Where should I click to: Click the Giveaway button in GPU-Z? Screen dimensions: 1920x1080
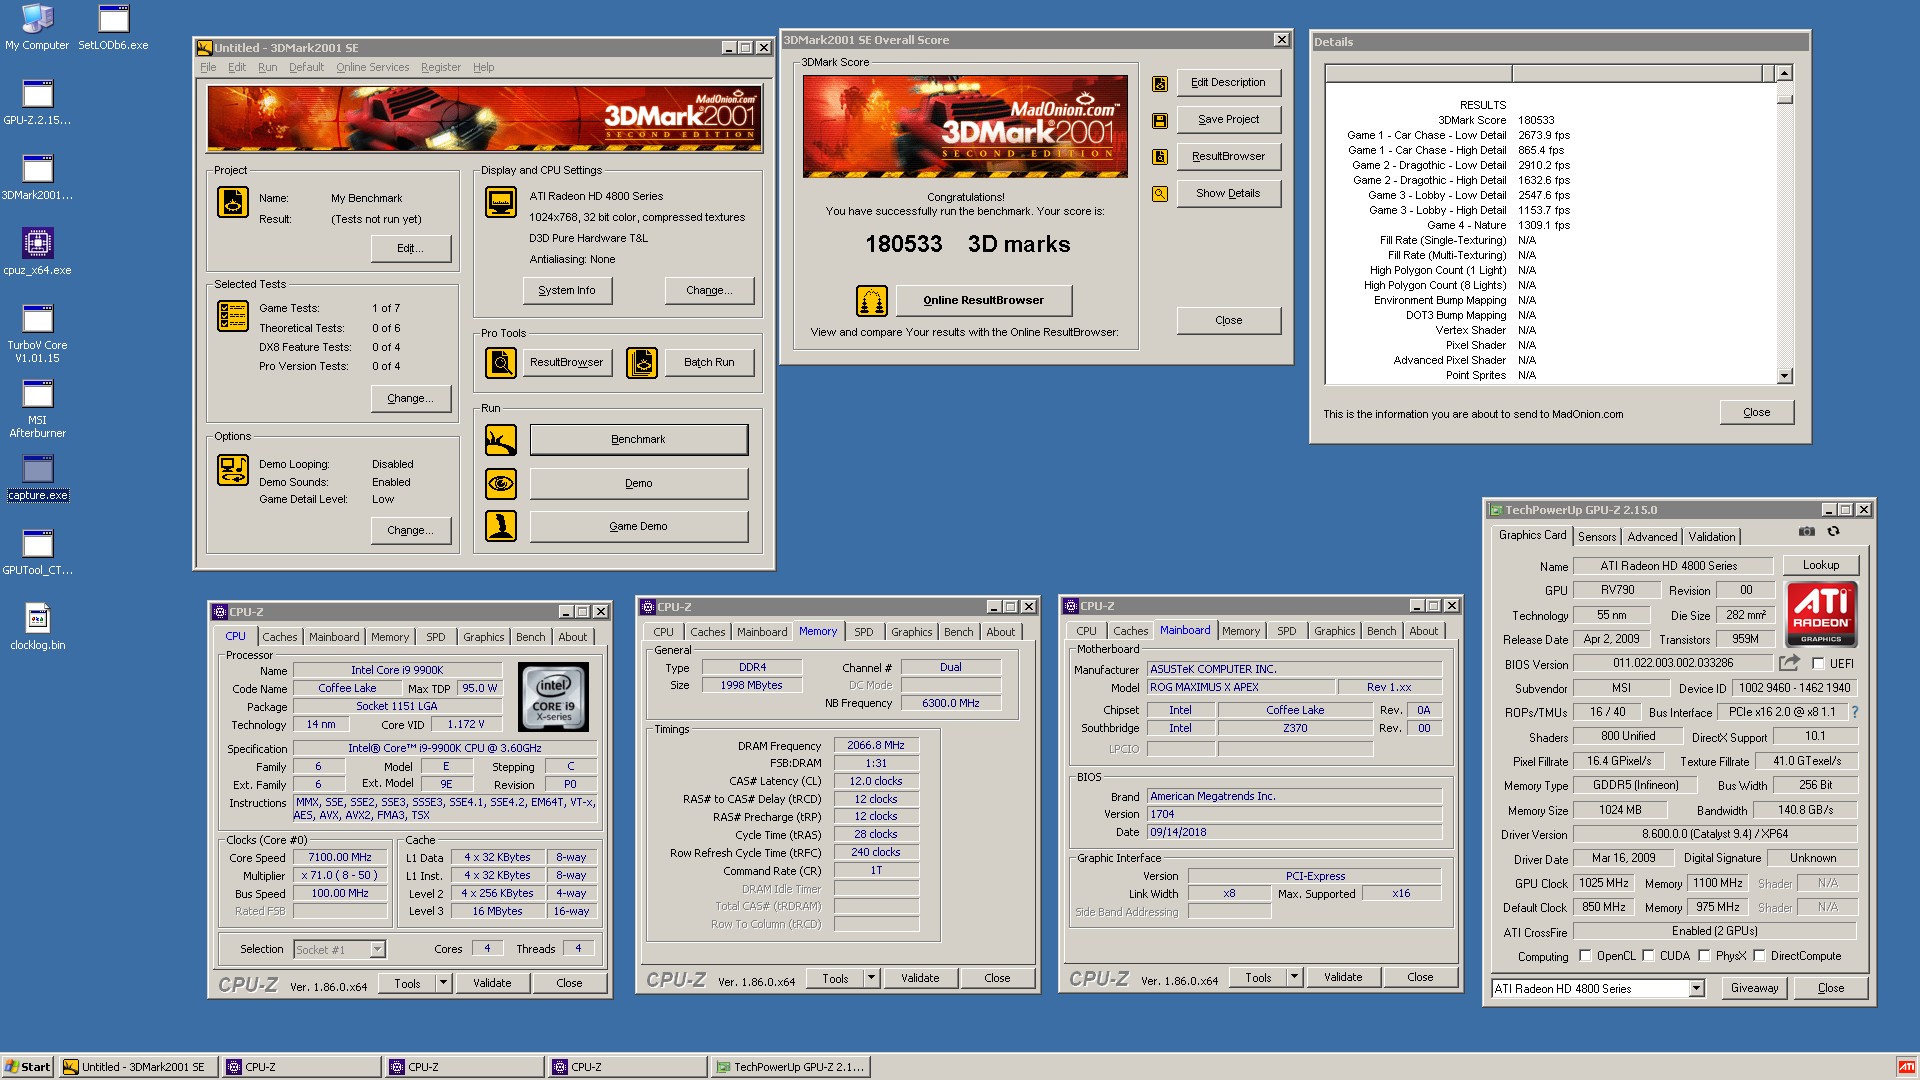[1755, 988]
